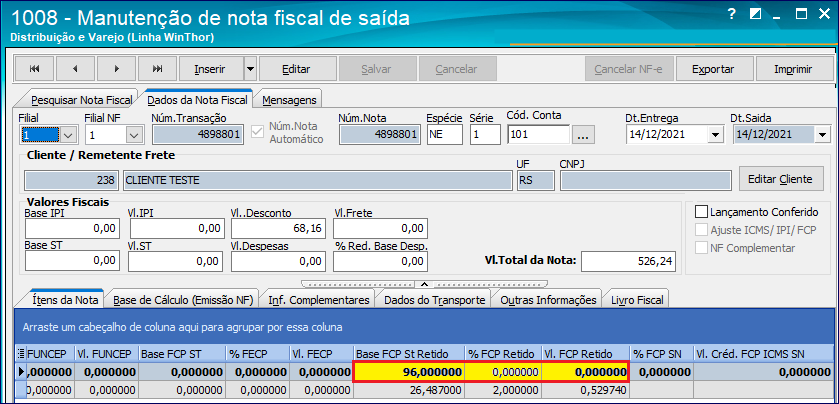The image size is (839, 404).
Task: Go to next record arrow
Action: [x=117, y=69]
